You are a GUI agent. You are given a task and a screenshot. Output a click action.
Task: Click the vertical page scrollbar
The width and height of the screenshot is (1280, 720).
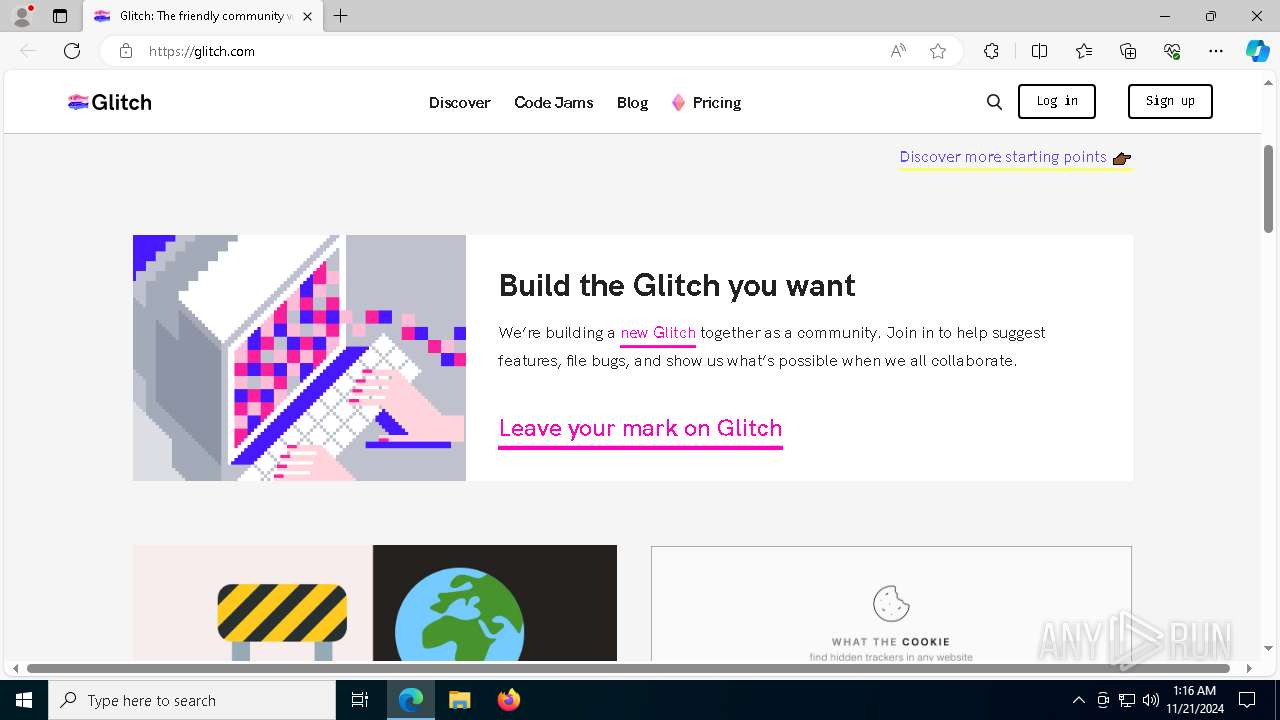click(x=1268, y=189)
